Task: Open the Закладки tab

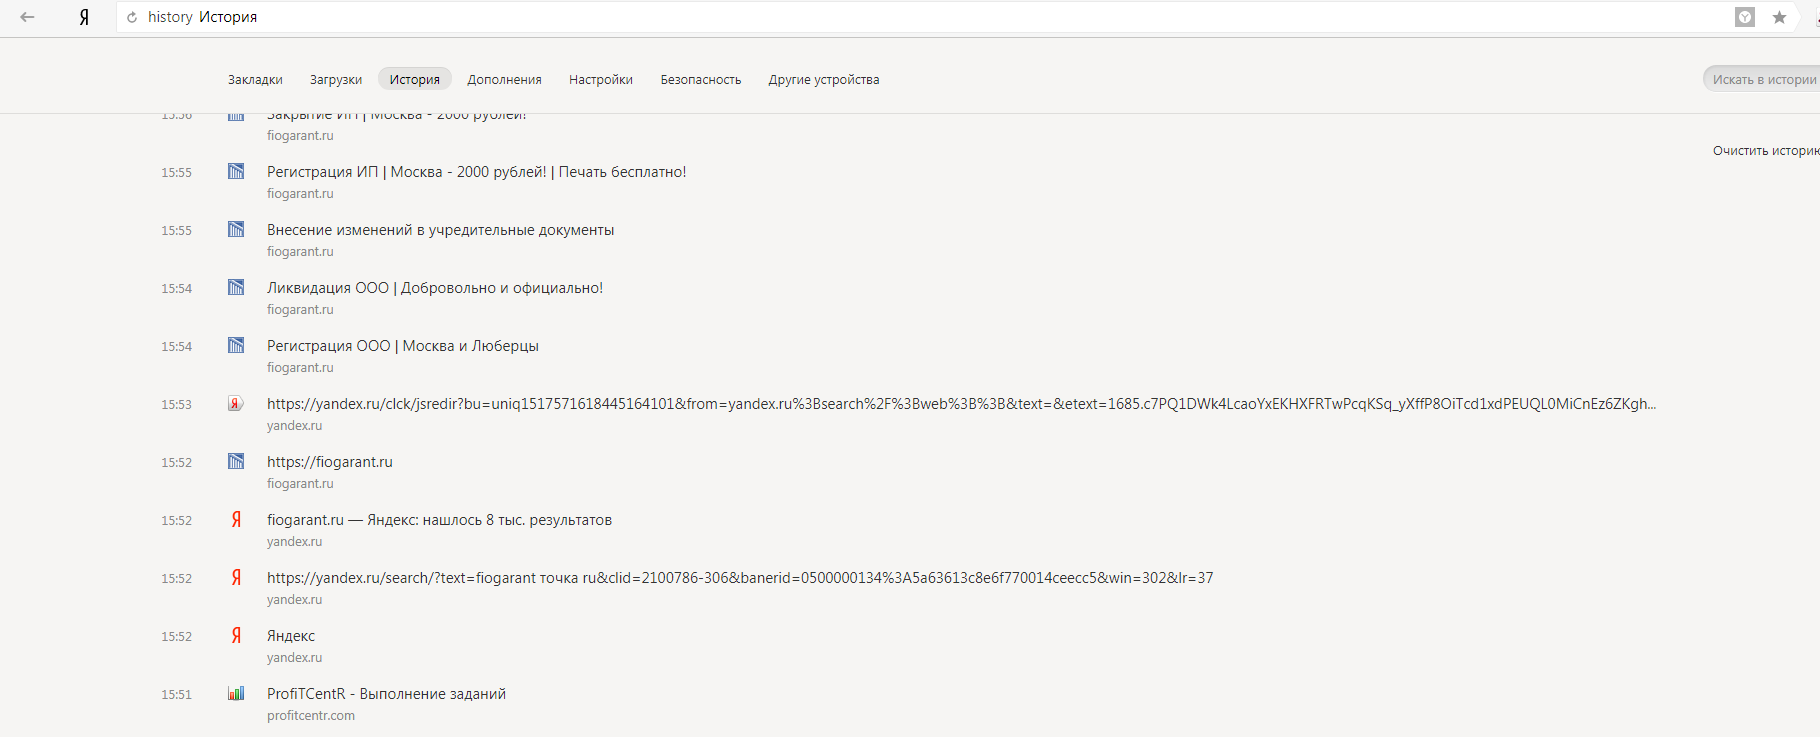Action: pyautogui.click(x=255, y=80)
